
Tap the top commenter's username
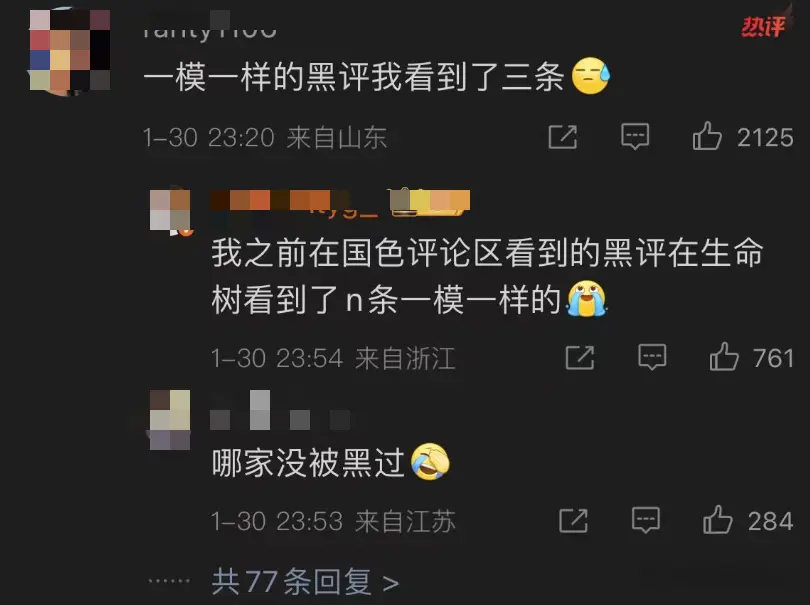click(x=209, y=27)
